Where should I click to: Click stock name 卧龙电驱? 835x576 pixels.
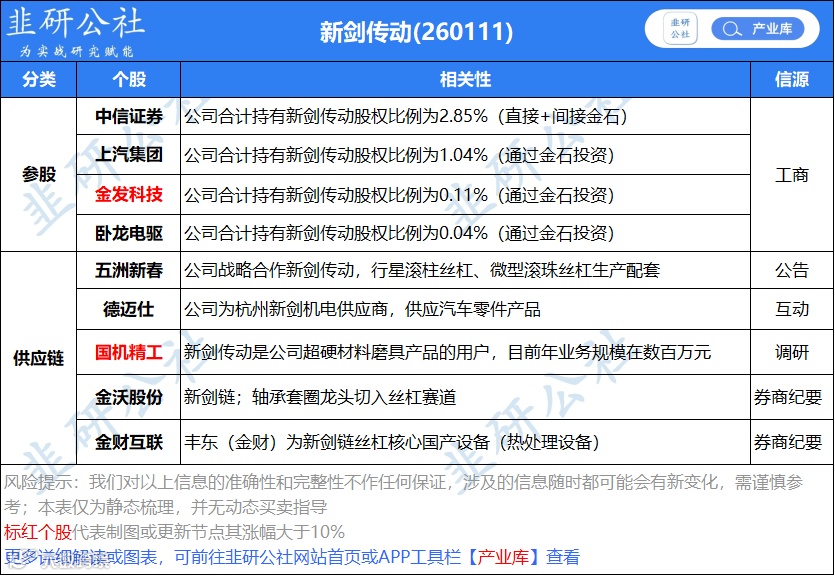click(x=129, y=233)
